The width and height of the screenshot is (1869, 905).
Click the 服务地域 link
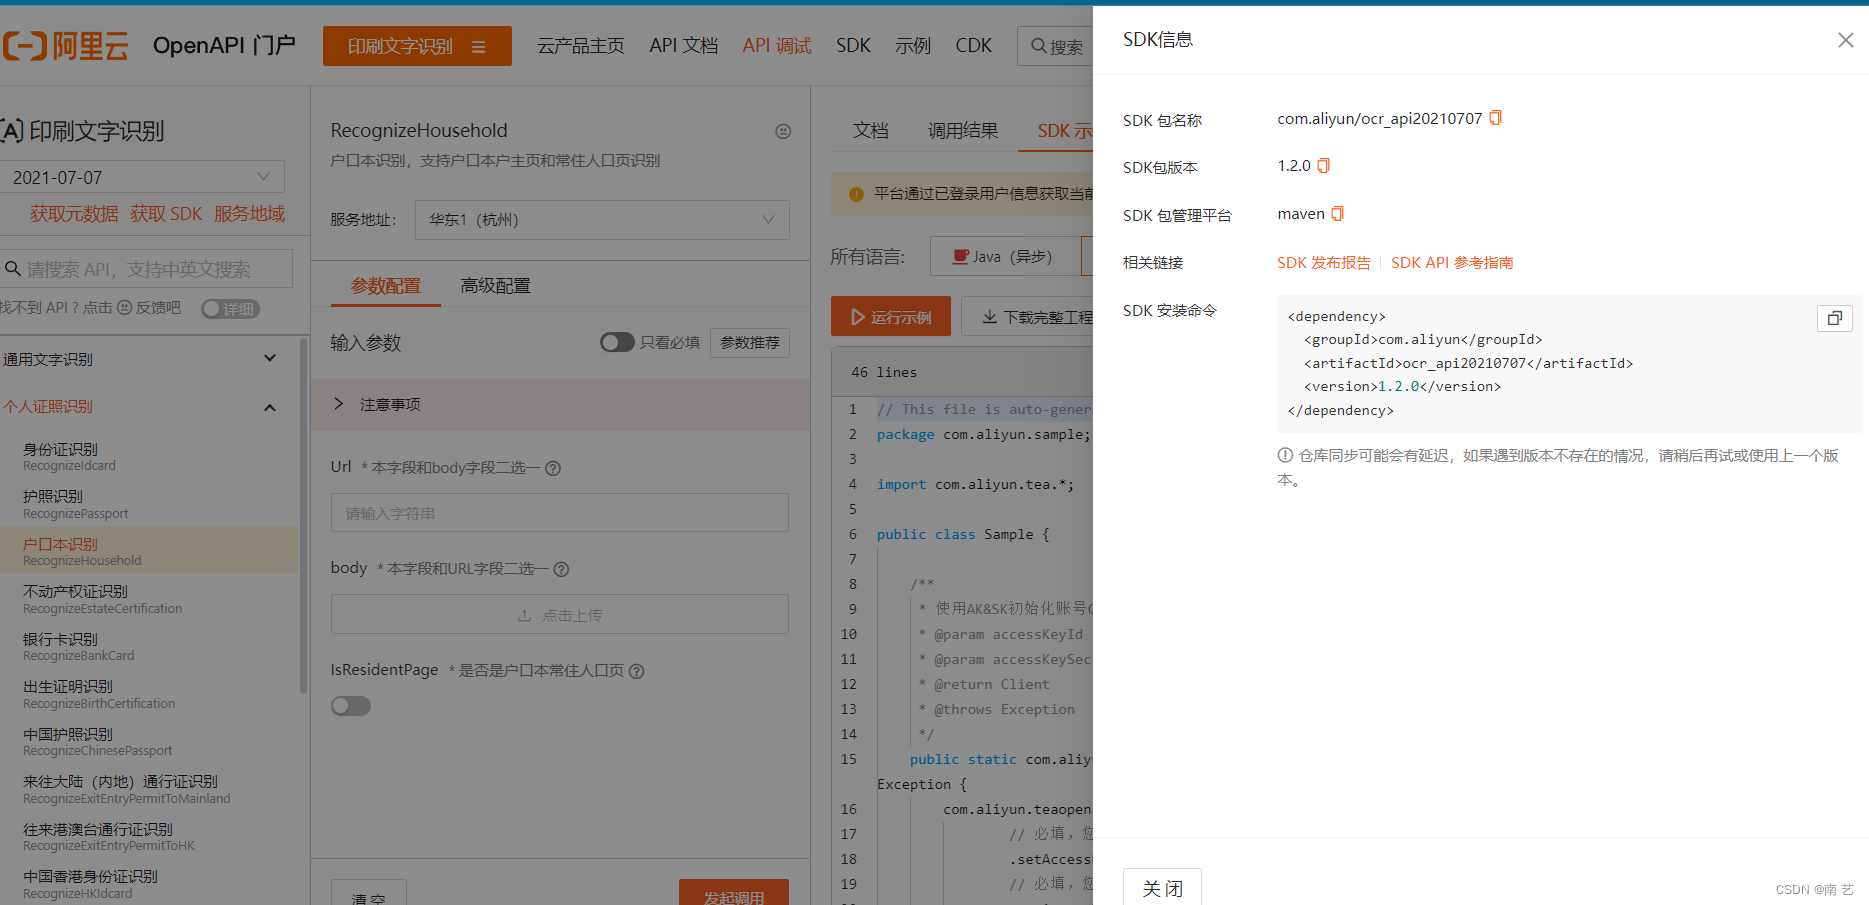pyautogui.click(x=249, y=214)
